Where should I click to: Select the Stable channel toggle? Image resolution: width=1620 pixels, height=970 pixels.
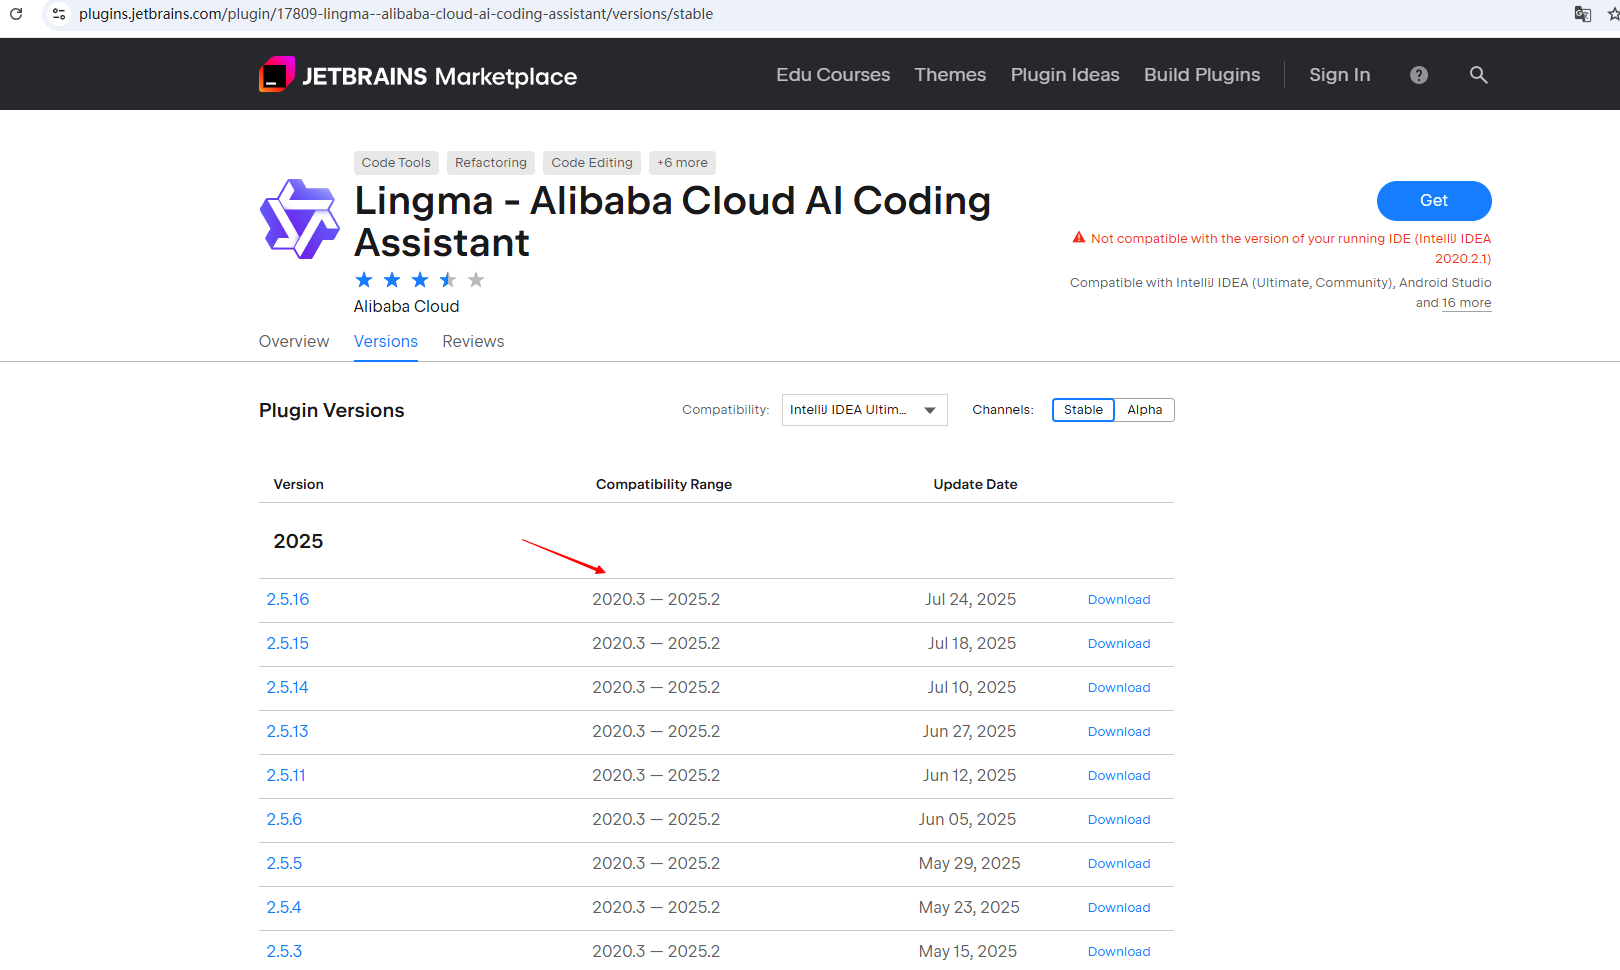point(1083,410)
